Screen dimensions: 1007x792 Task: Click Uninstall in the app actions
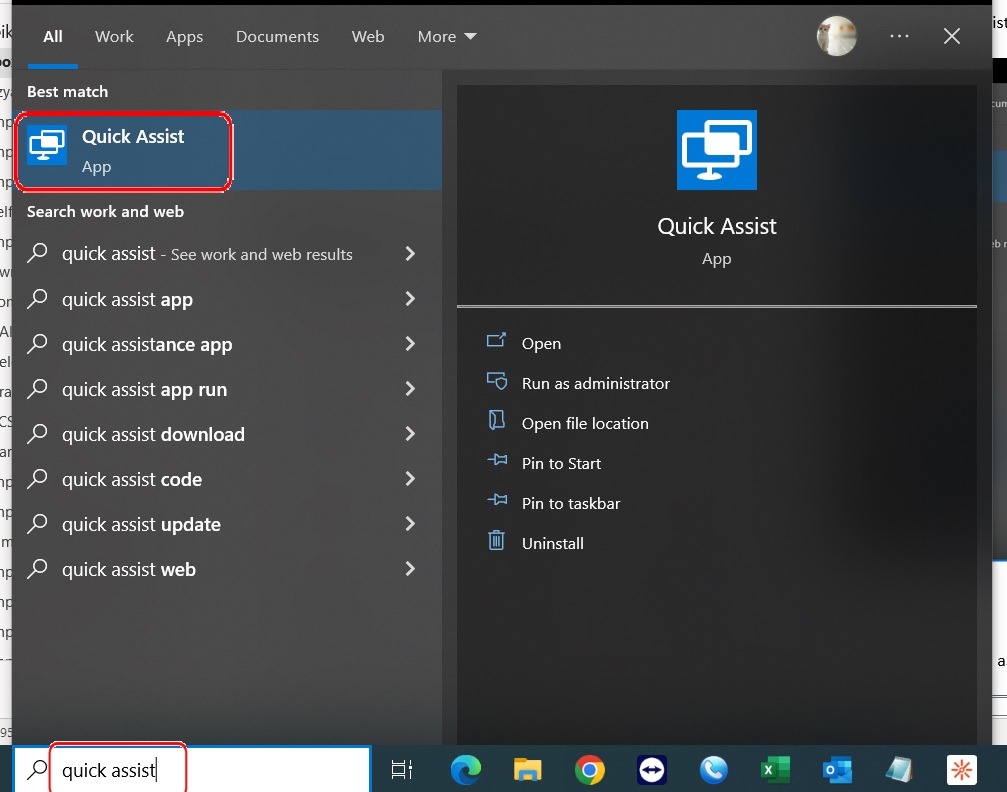pyautogui.click(x=552, y=543)
